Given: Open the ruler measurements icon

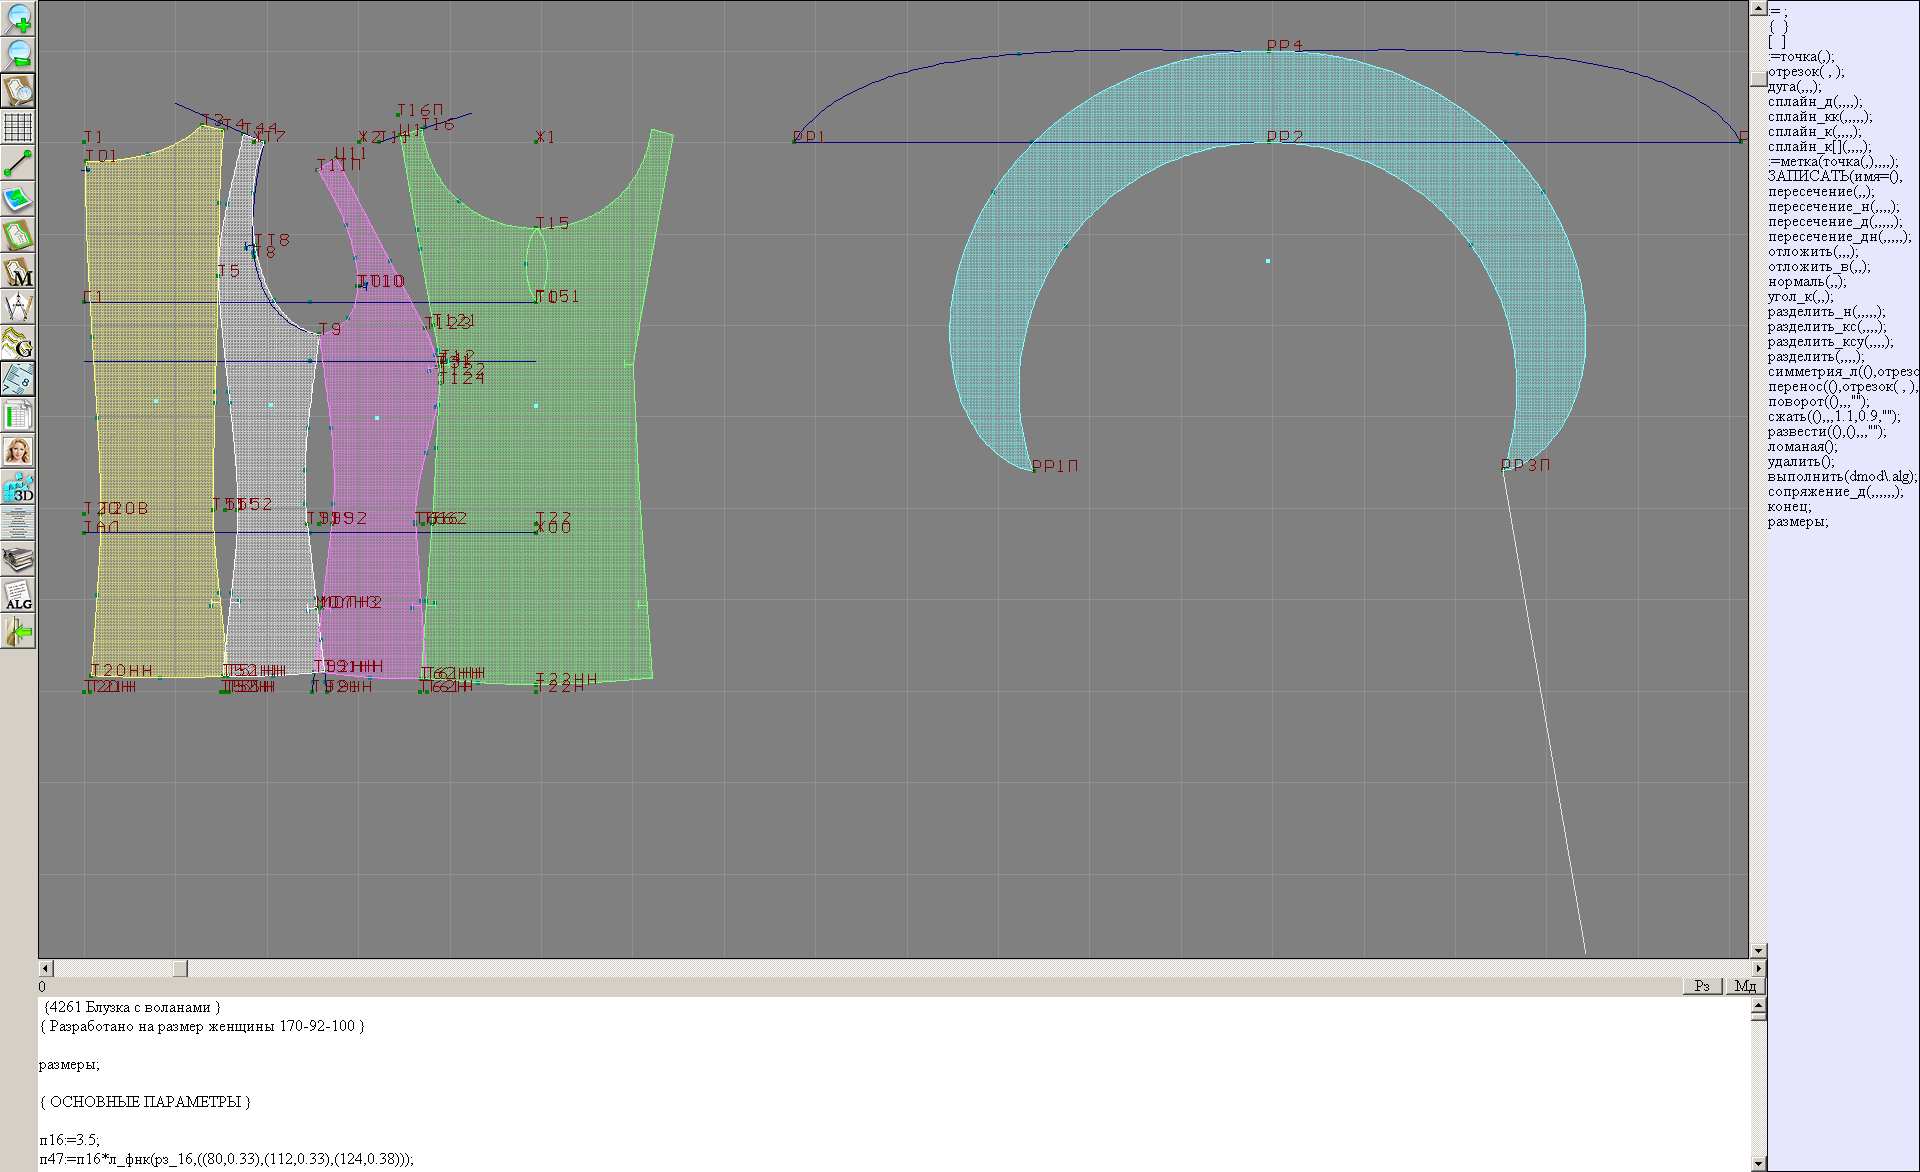Looking at the screenshot, I should (18, 379).
